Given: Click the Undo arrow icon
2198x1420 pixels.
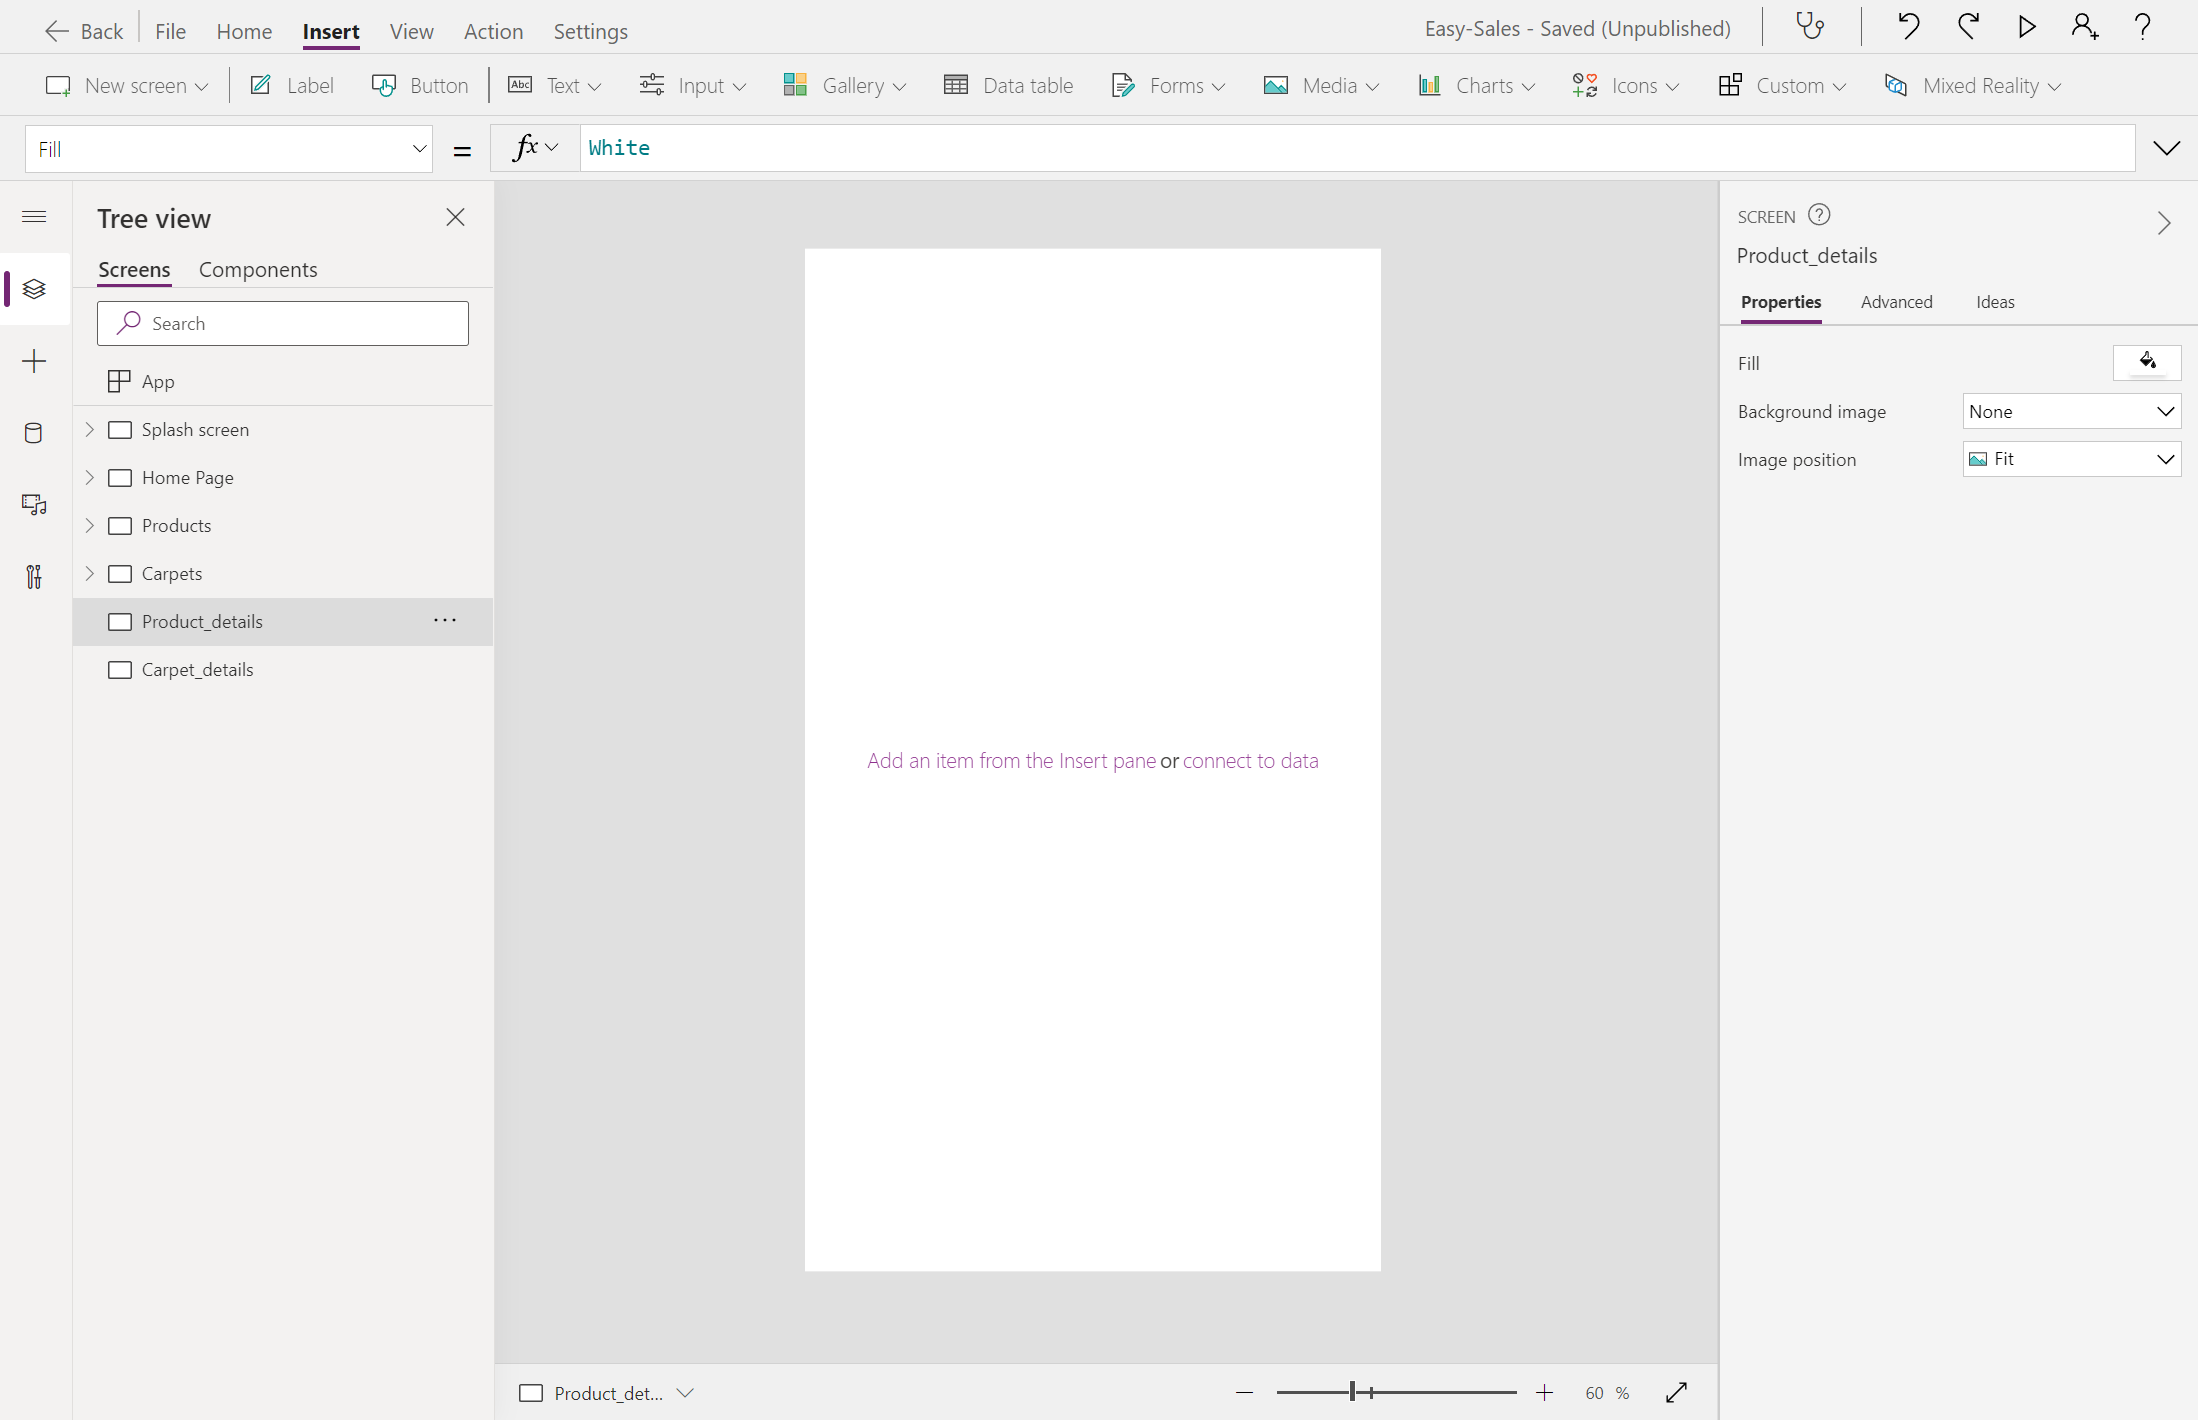Looking at the screenshot, I should [x=1907, y=27].
